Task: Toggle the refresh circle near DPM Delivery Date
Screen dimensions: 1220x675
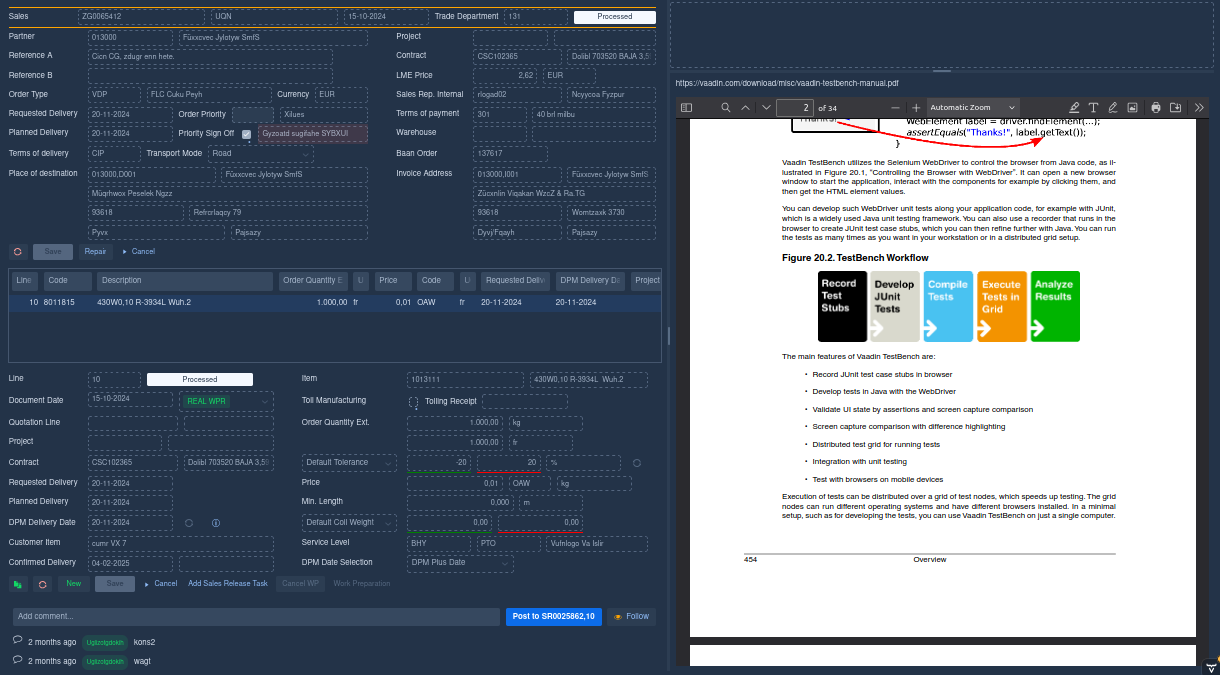Action: (x=188, y=522)
